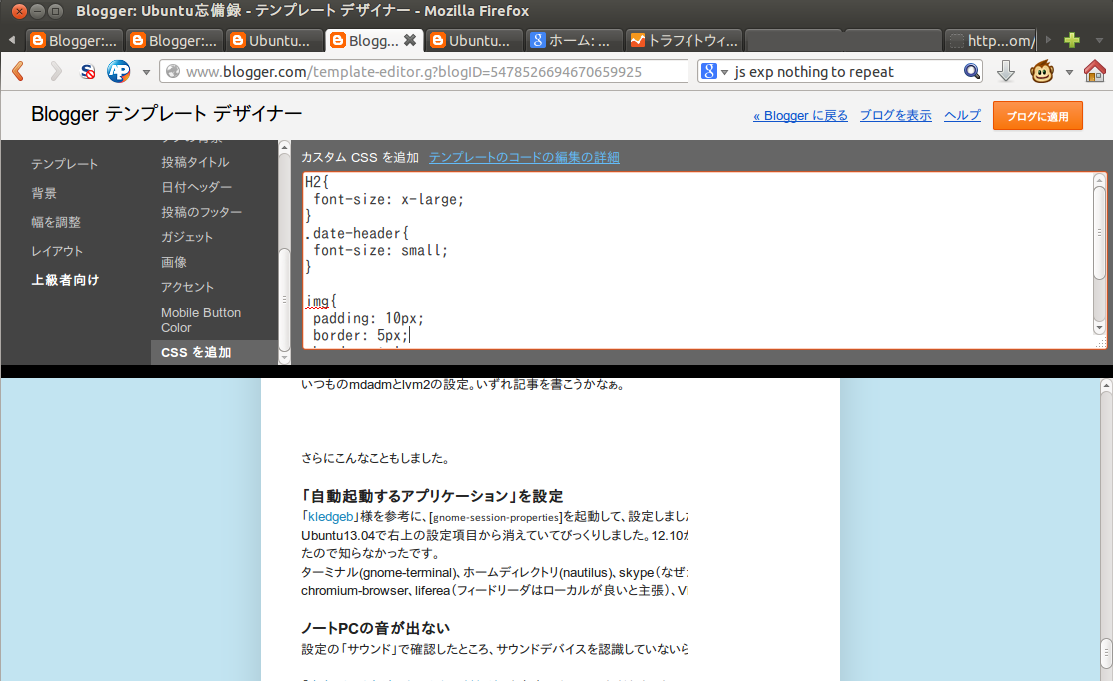Select '幅を調整' in the left menu
The width and height of the screenshot is (1113, 681).
click(56, 222)
